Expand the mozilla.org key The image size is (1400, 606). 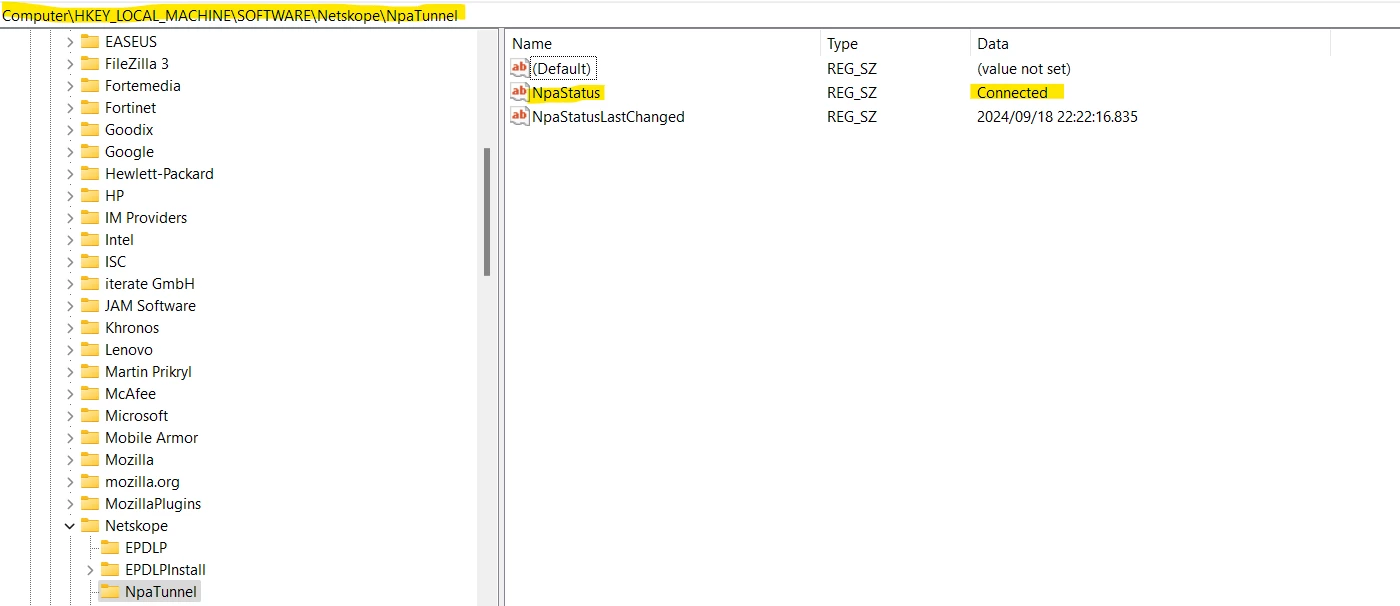(x=70, y=482)
